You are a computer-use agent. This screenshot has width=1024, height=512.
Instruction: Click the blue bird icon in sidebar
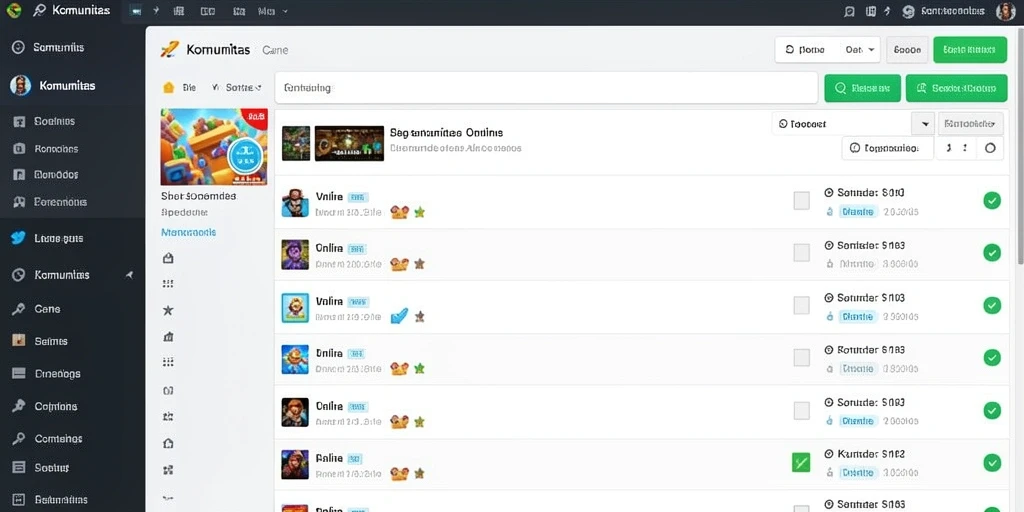point(18,238)
